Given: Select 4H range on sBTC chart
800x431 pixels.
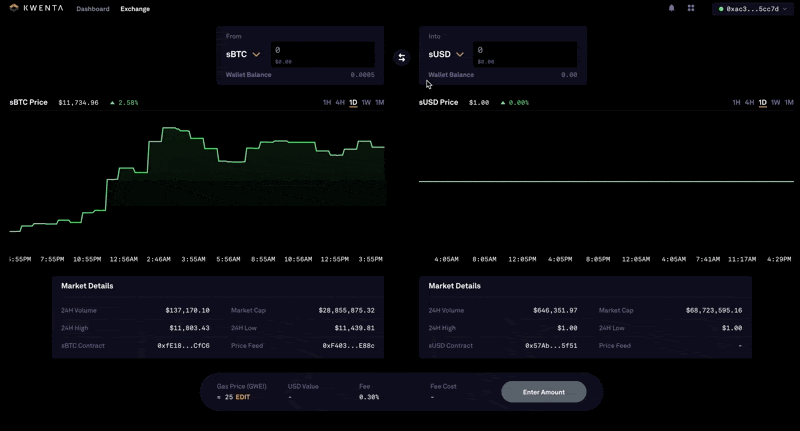Looking at the screenshot, I should click(x=340, y=103).
